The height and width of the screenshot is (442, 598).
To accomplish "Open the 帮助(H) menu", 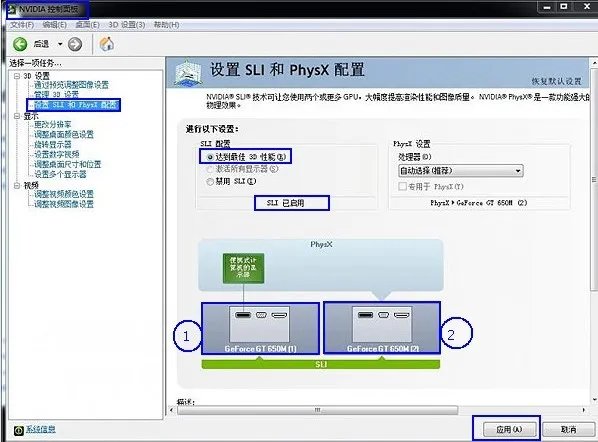I will 166,25.
